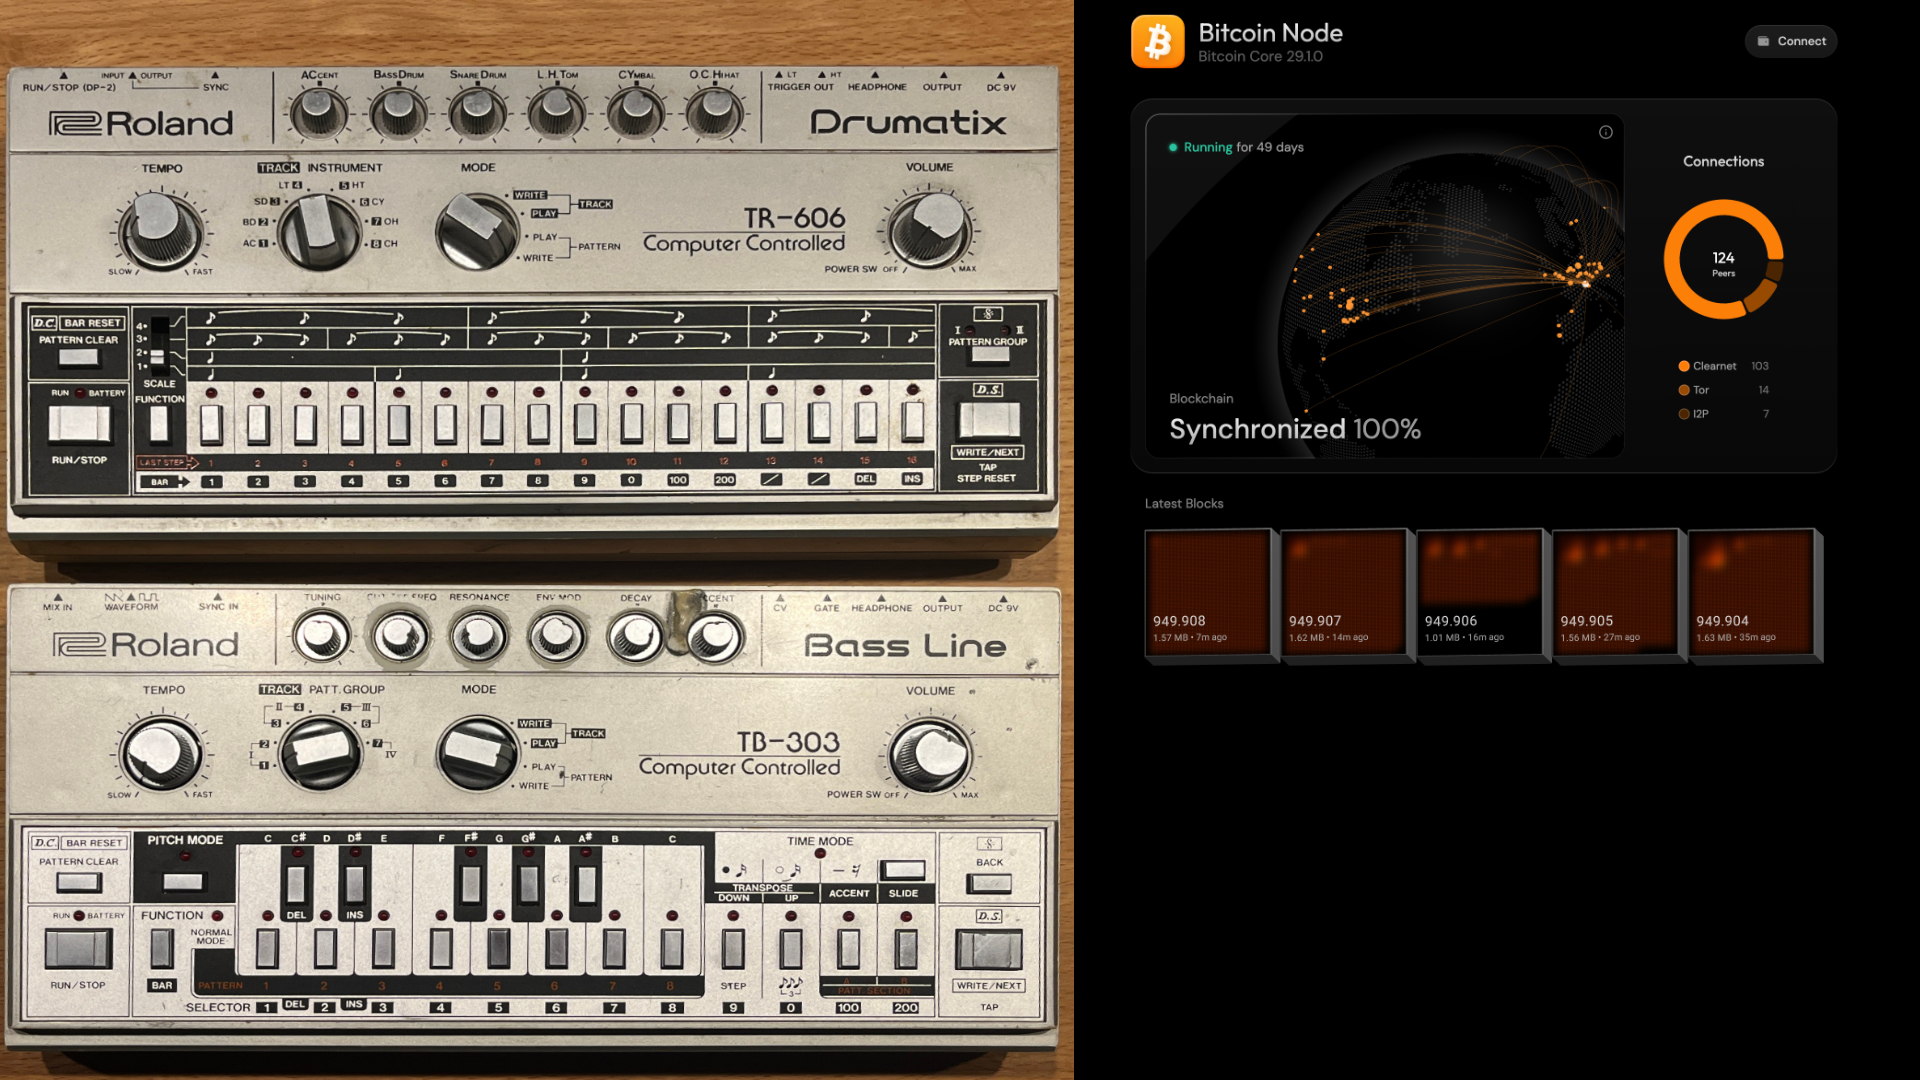Click the TB-303 Mode selector knob
This screenshot has width=1920, height=1080.
click(x=478, y=753)
